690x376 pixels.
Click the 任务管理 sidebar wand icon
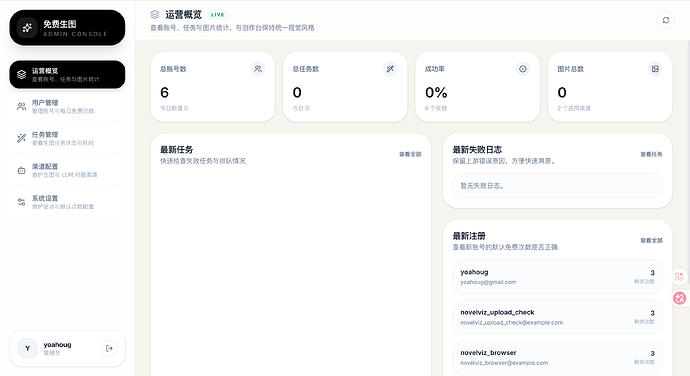[x=21, y=138]
